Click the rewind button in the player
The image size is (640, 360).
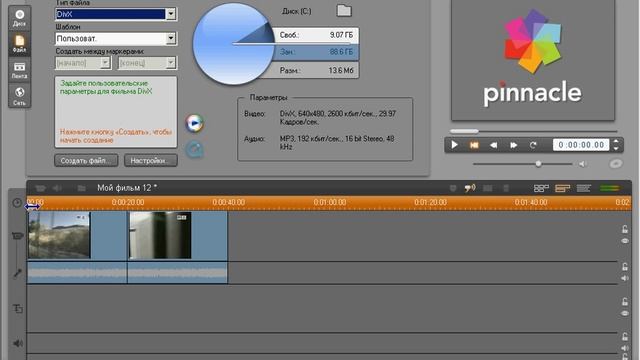[493, 145]
